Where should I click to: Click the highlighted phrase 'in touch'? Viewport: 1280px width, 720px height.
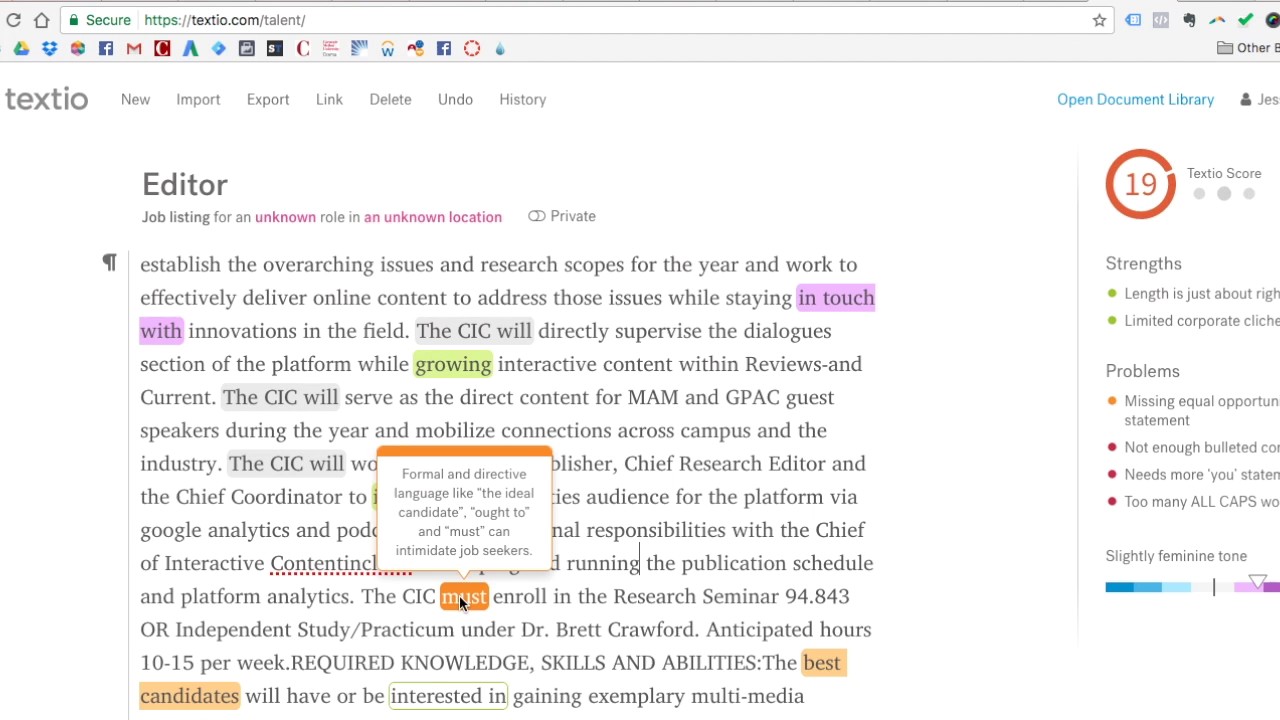(x=836, y=298)
